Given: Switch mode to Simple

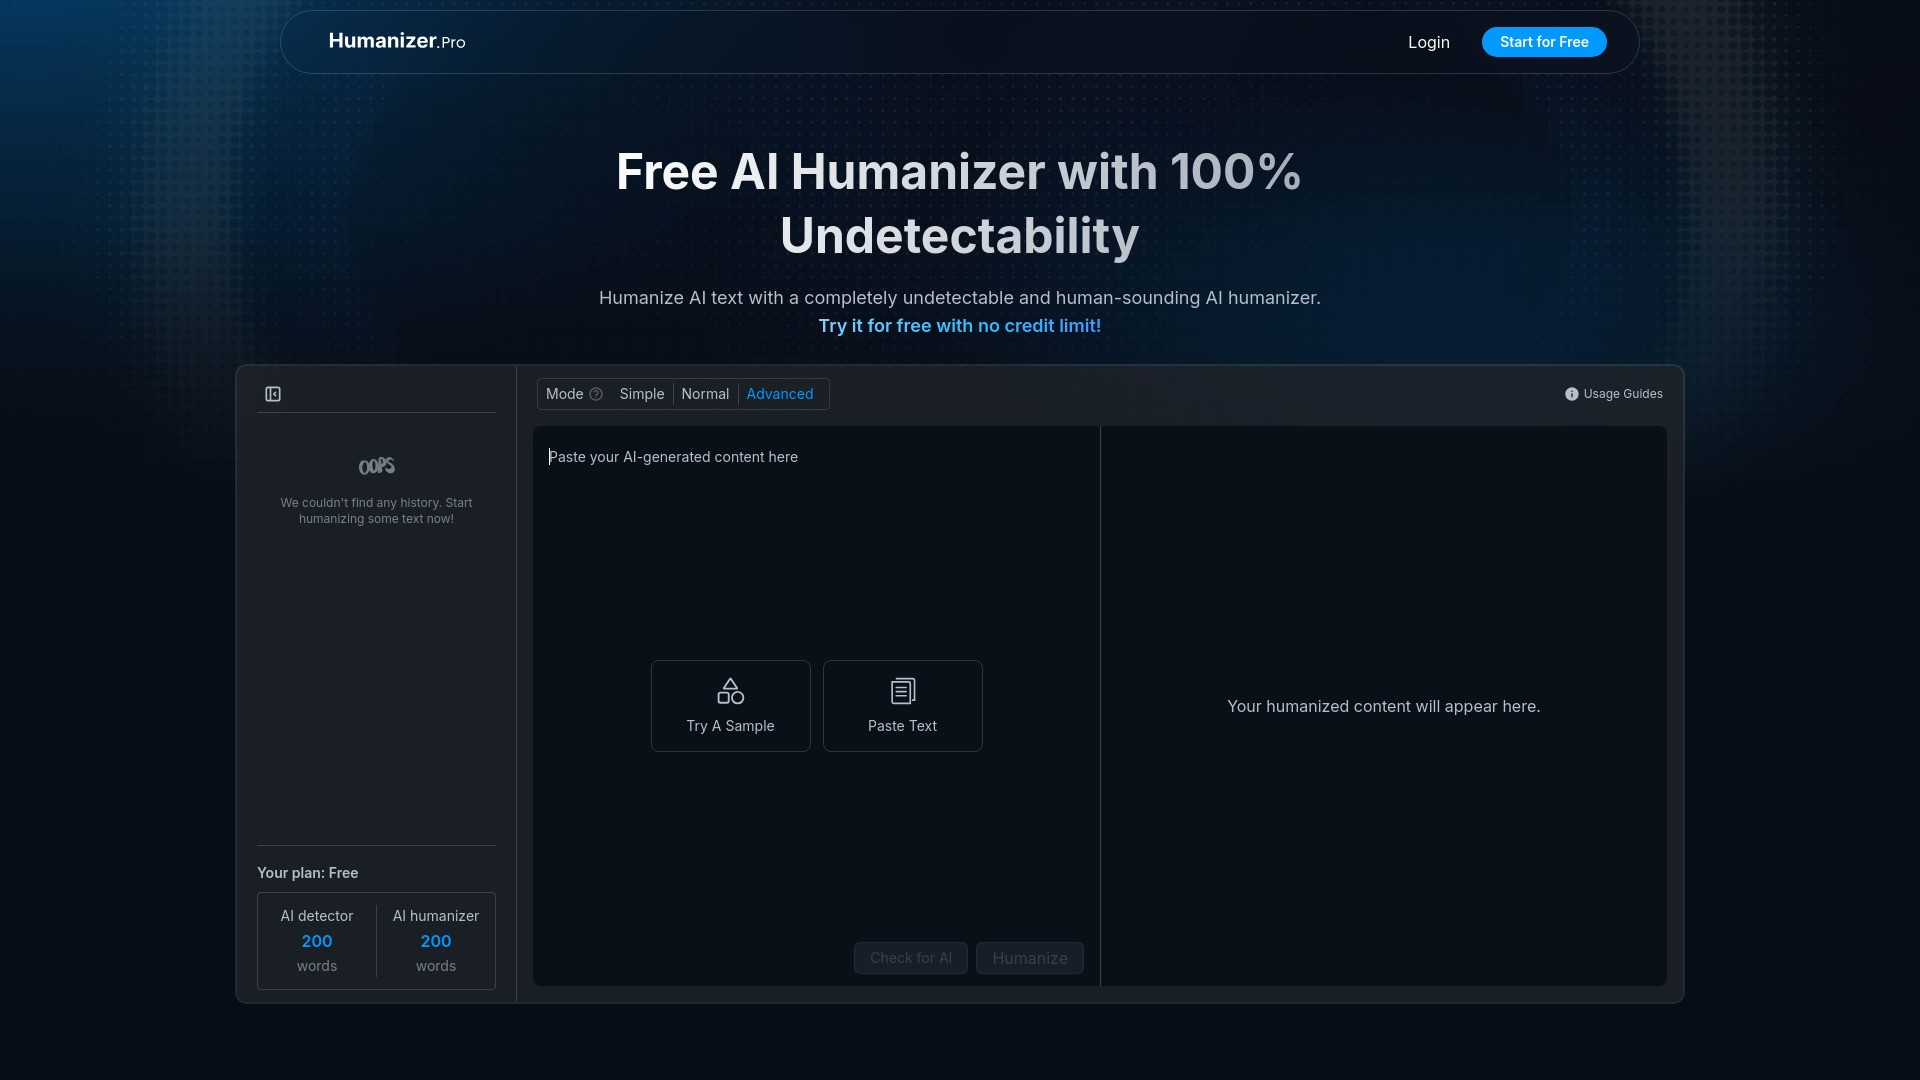Looking at the screenshot, I should pyautogui.click(x=641, y=394).
